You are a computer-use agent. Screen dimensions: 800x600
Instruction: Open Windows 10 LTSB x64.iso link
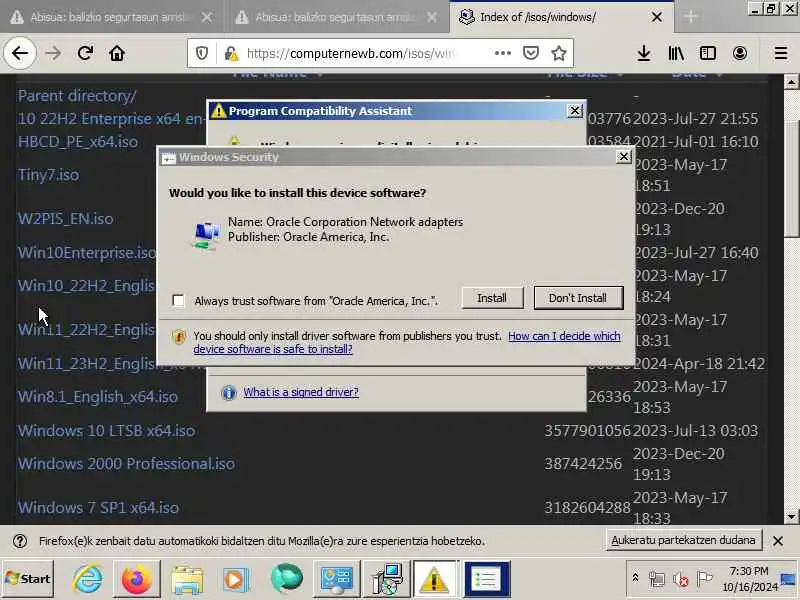106,431
